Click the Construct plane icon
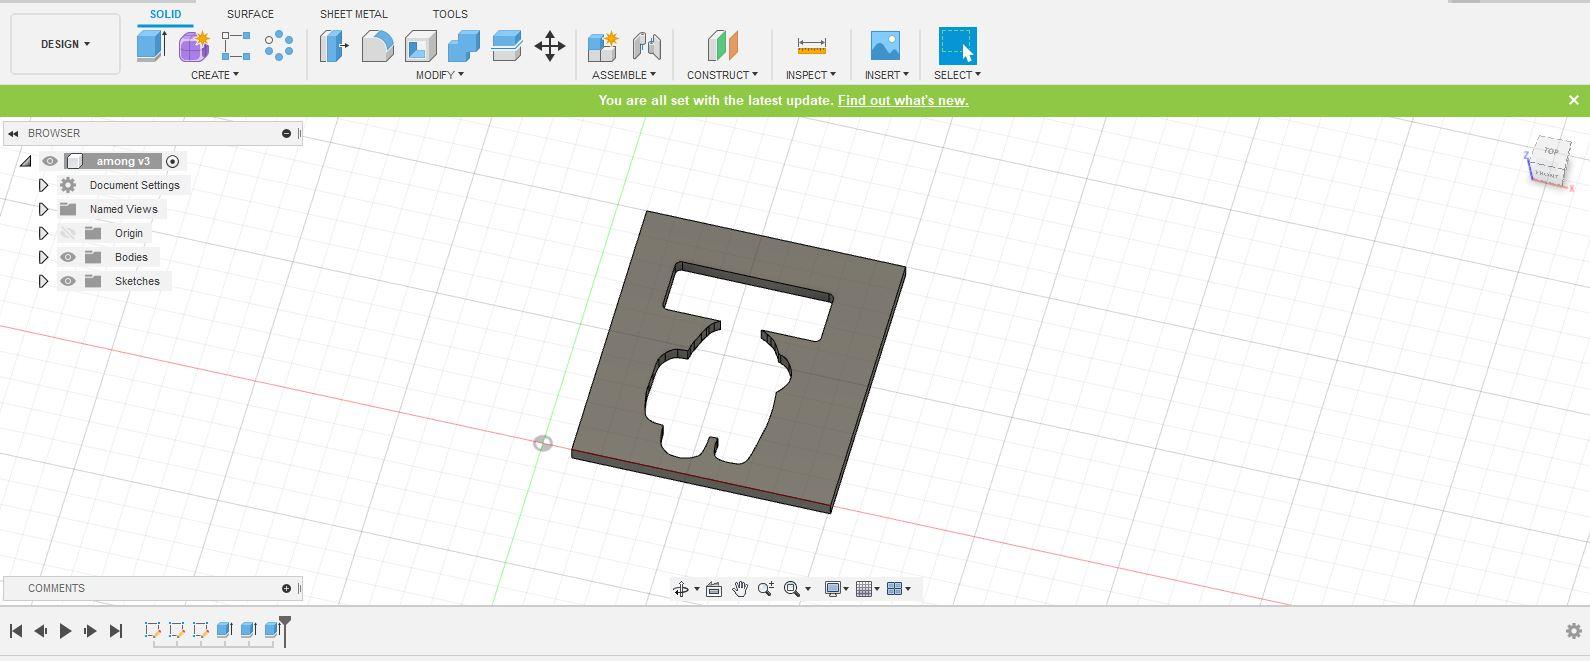The image size is (1590, 661). [722, 46]
